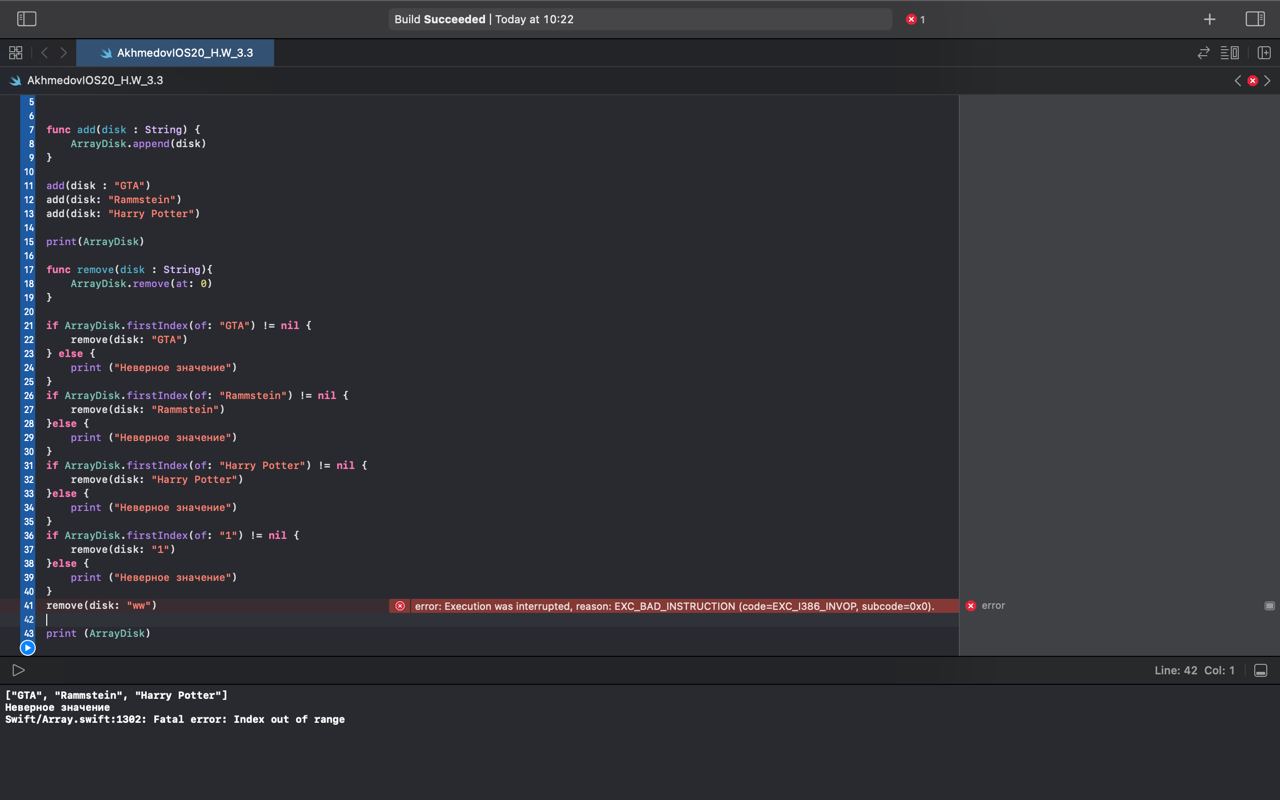The width and height of the screenshot is (1280, 800).
Task: Click the ArrayDisk.append(disk) line
Action: coord(138,144)
